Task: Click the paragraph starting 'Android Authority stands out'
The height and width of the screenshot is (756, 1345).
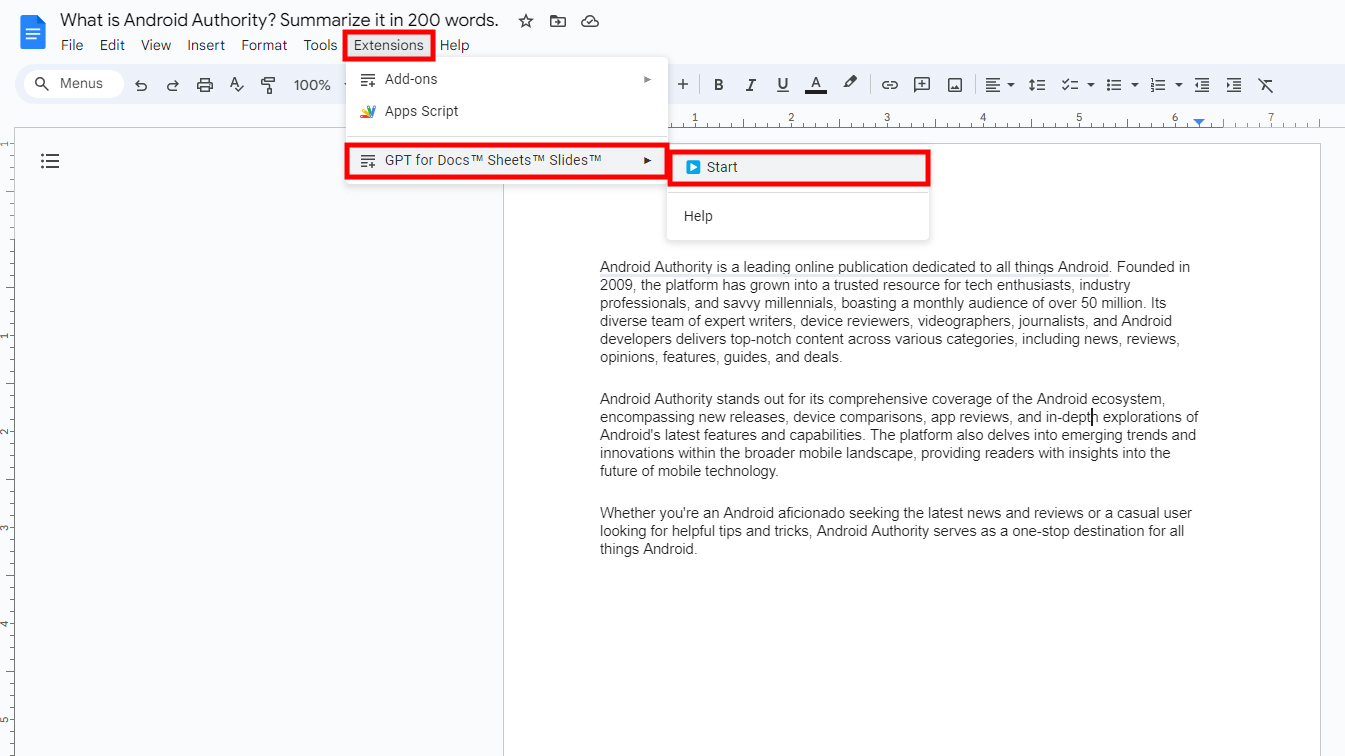Action: click(x=899, y=435)
